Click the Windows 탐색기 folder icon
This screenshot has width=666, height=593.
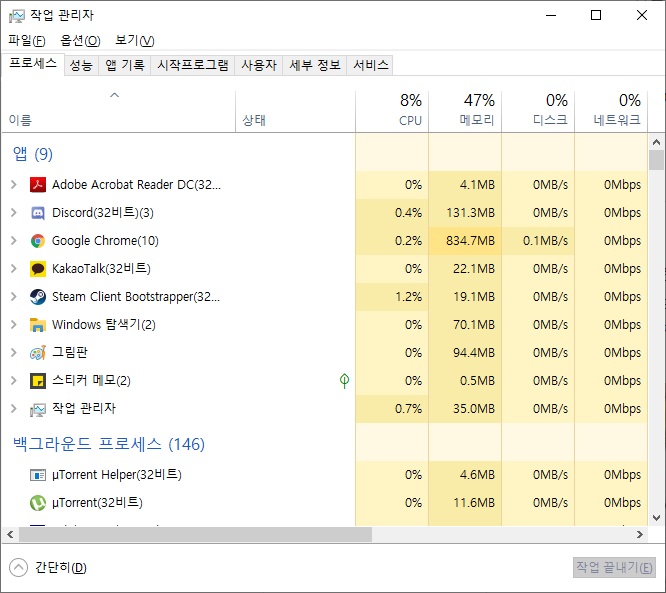(x=38, y=325)
